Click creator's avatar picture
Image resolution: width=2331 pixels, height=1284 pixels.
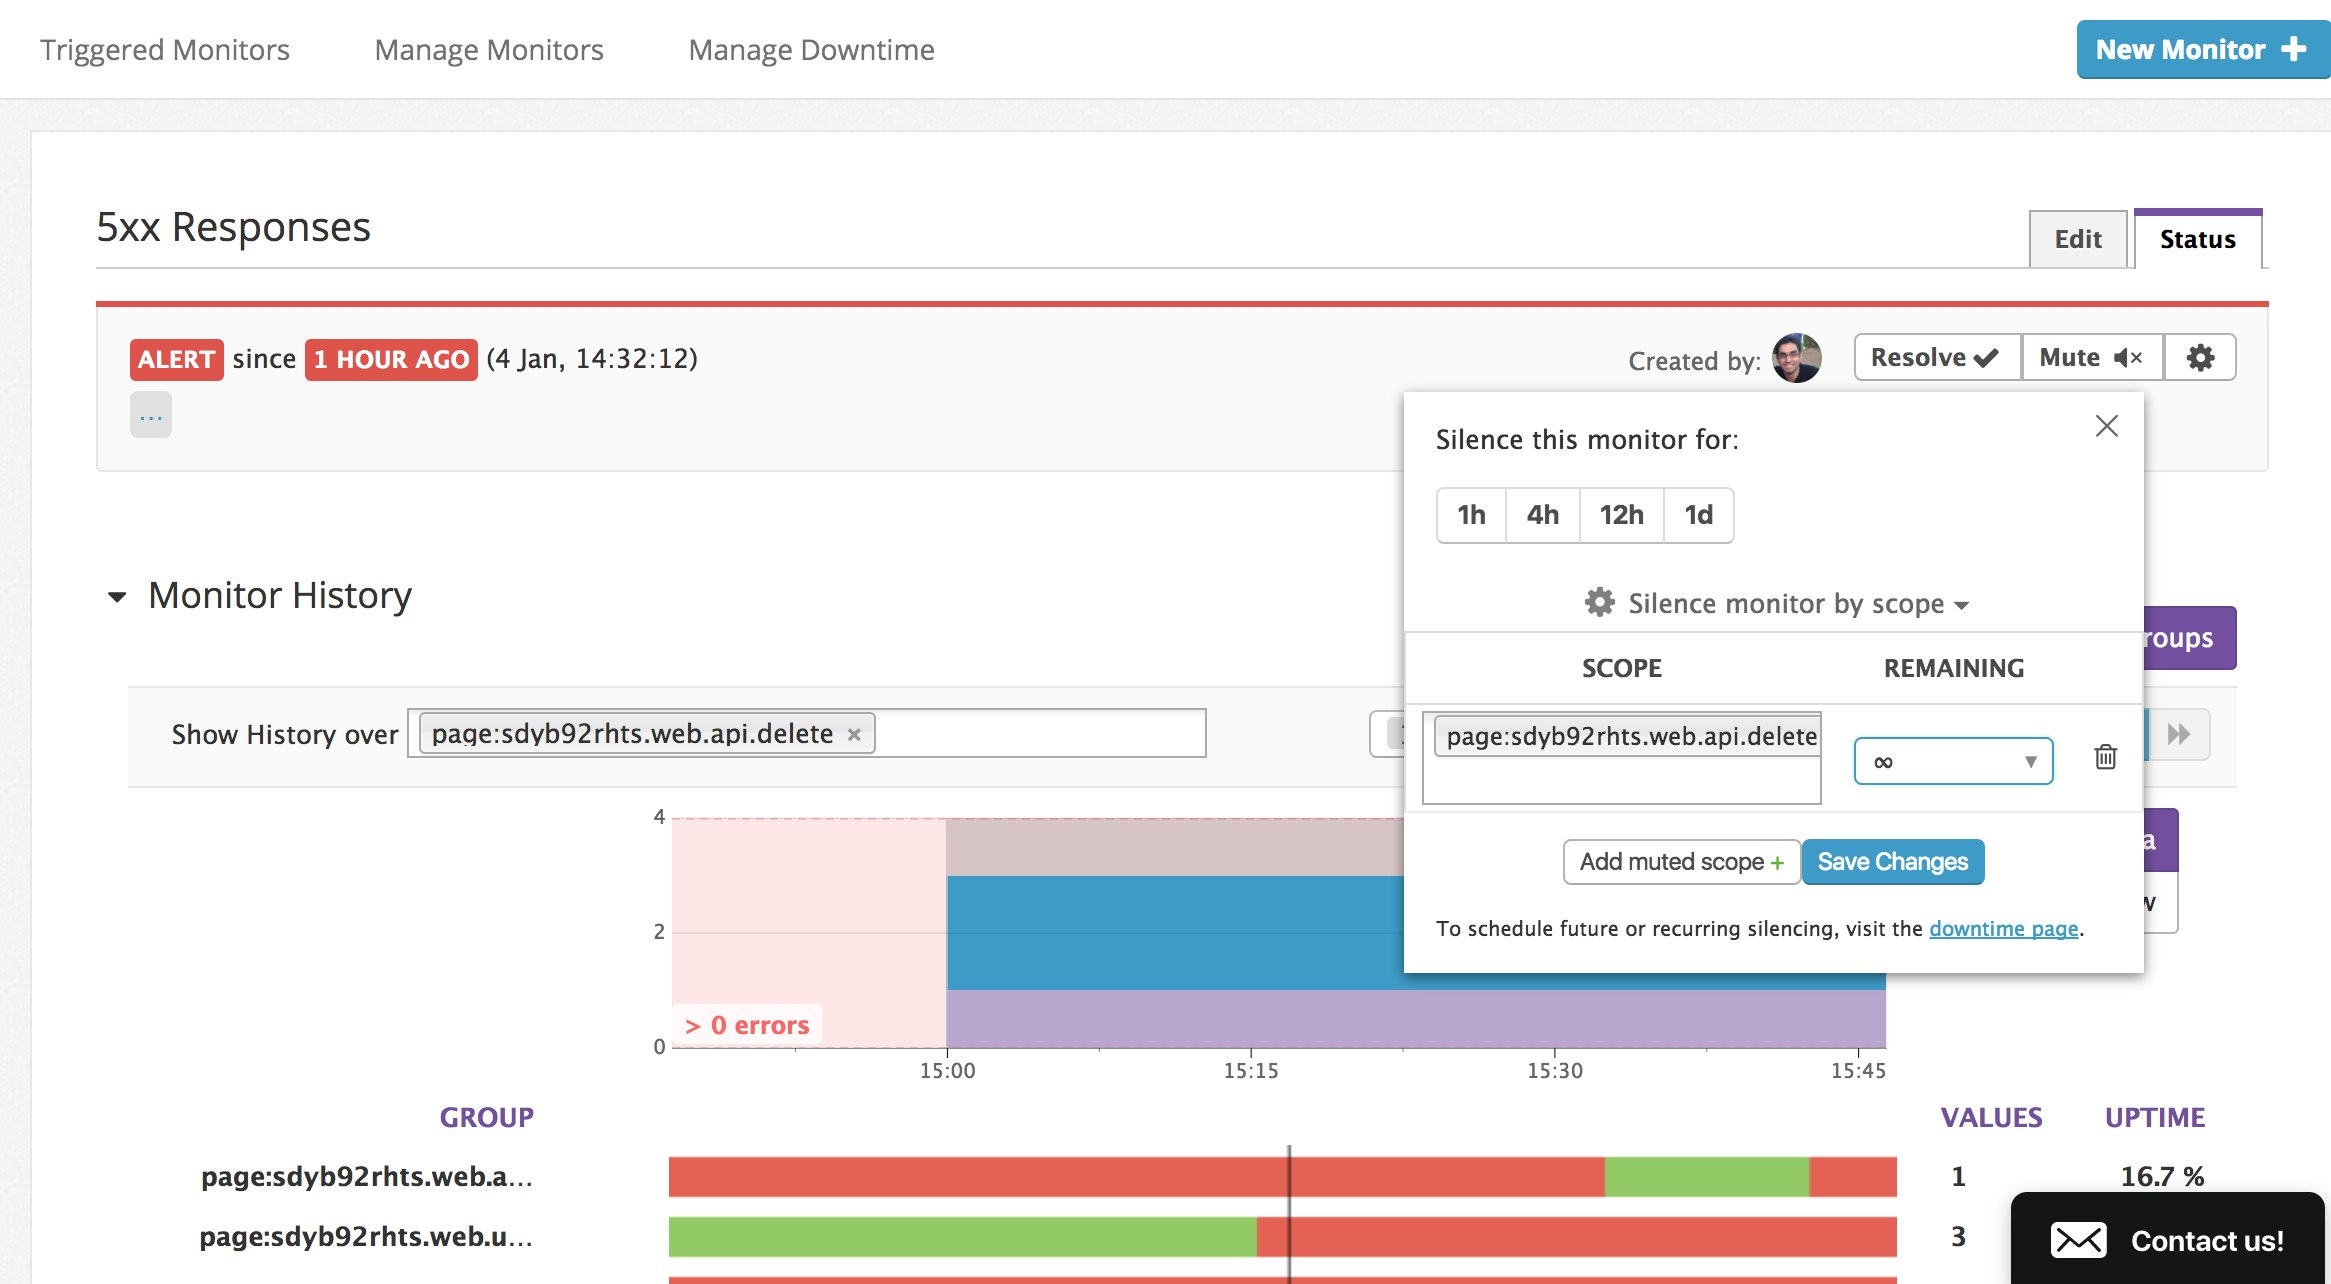(1796, 358)
